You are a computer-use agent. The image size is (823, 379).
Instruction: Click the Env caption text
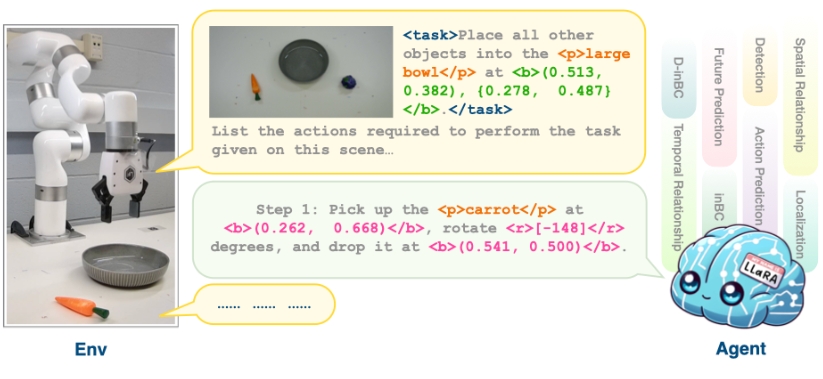click(x=90, y=350)
